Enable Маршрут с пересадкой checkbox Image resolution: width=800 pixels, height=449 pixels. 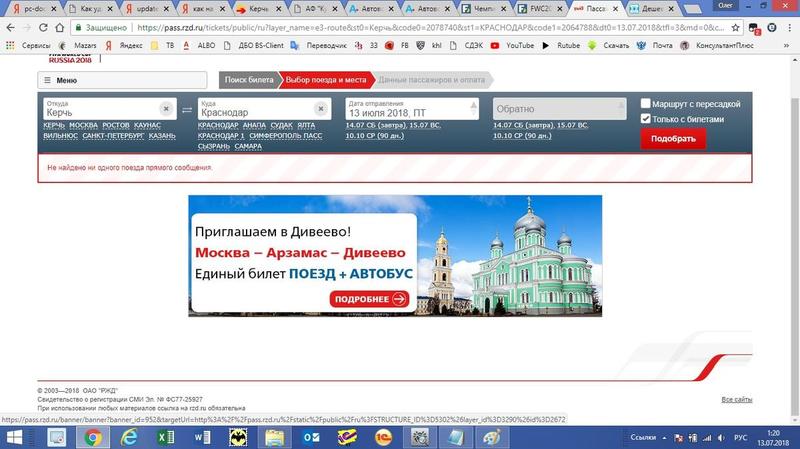[645, 104]
